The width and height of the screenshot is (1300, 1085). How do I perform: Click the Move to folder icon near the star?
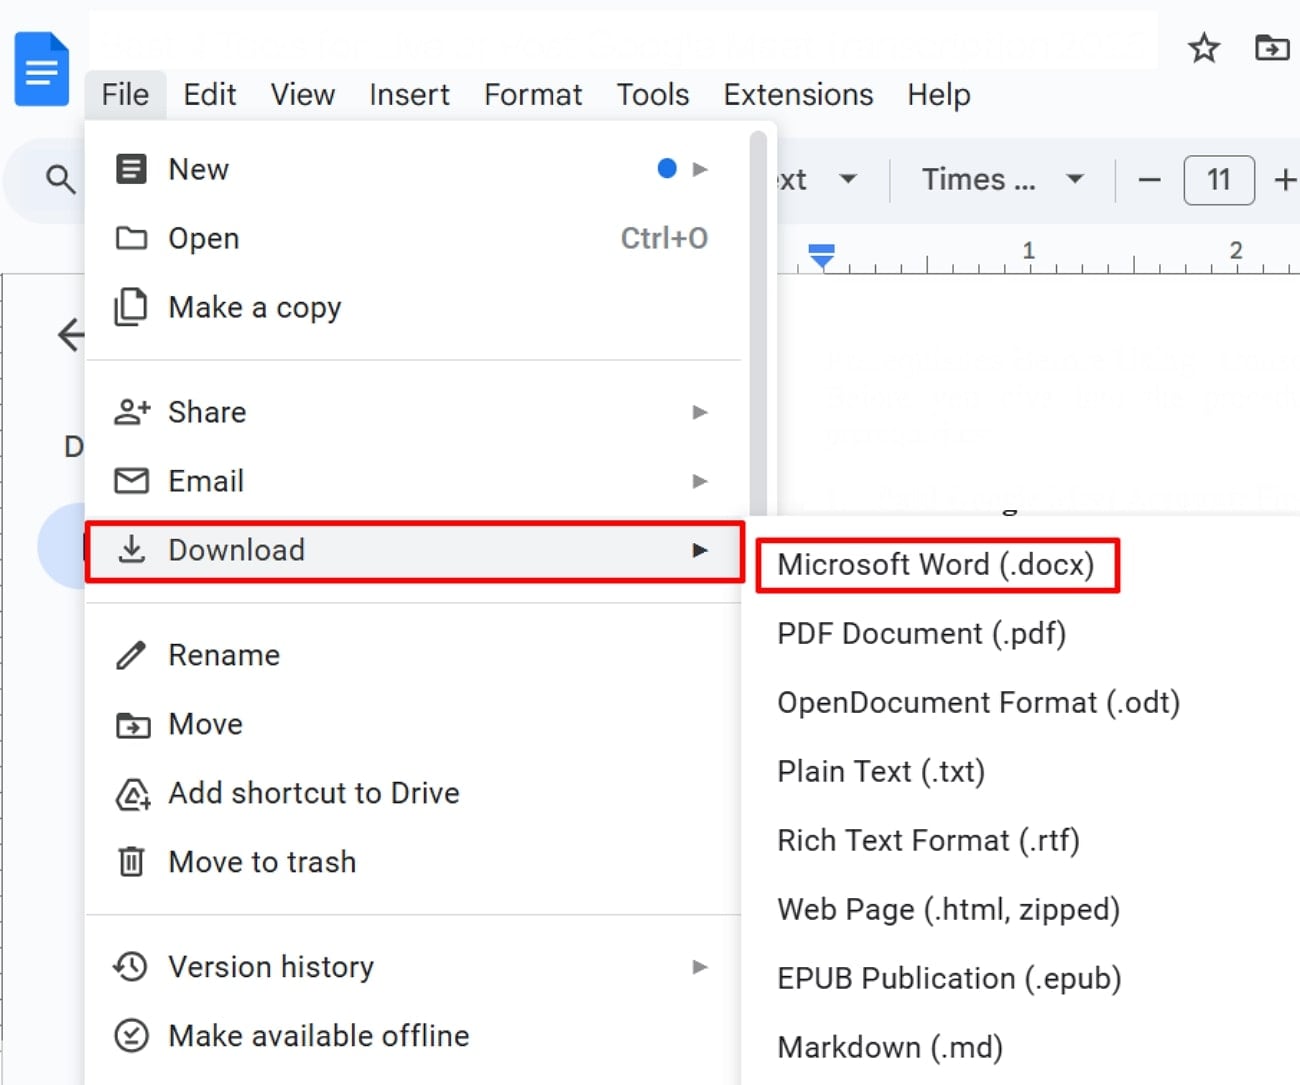(1271, 47)
